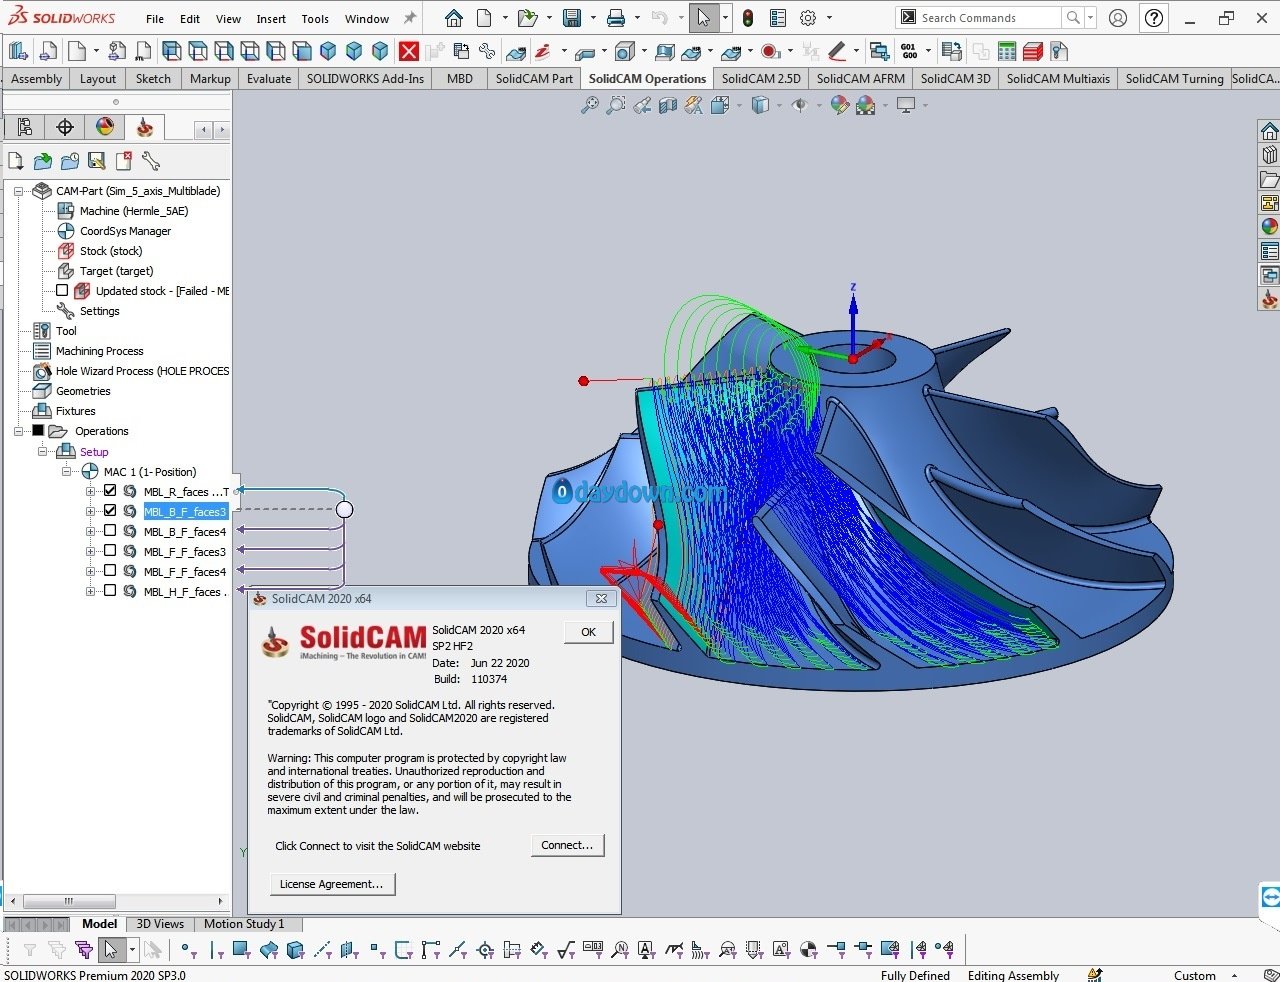Uncheck the MBL_B_F_faces3 operation checkbox
Image resolution: width=1280 pixels, height=982 pixels.
click(110, 511)
